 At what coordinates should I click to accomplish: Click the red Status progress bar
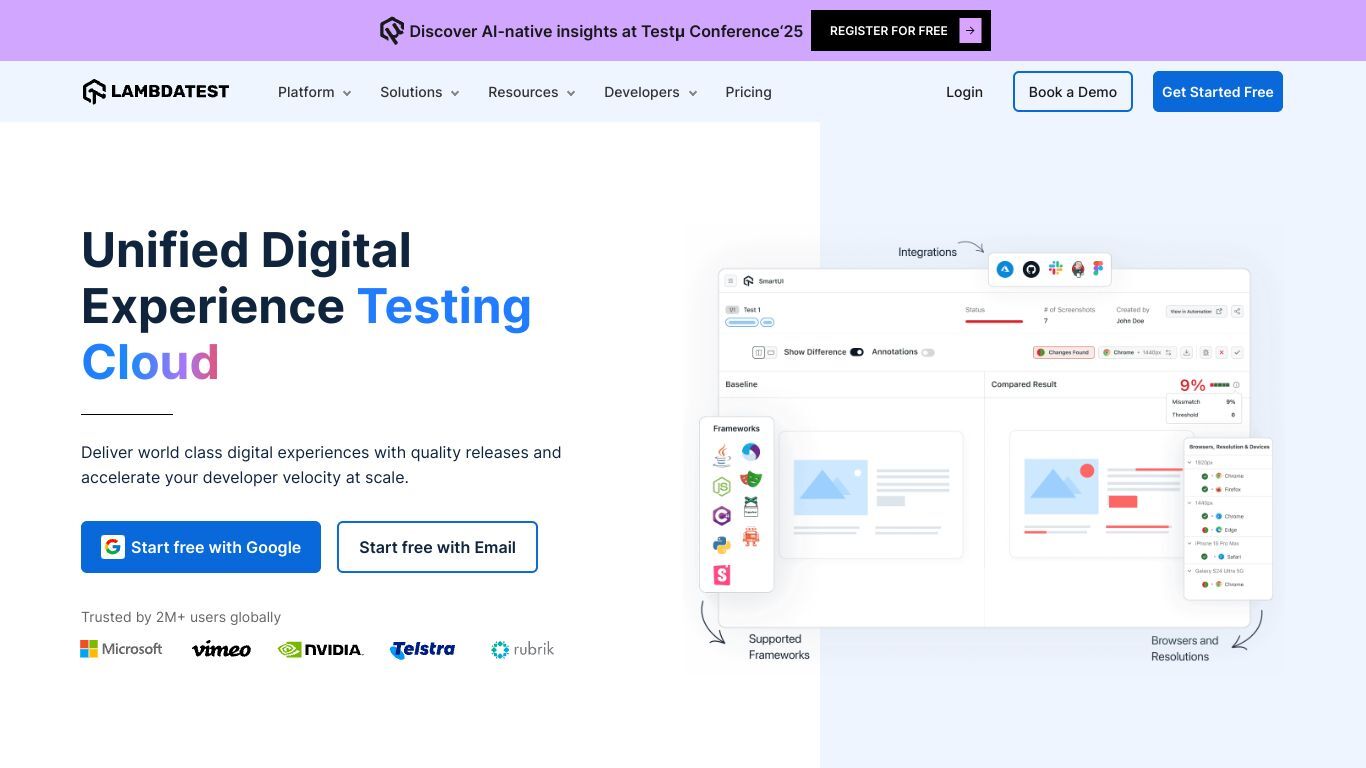[x=994, y=321]
